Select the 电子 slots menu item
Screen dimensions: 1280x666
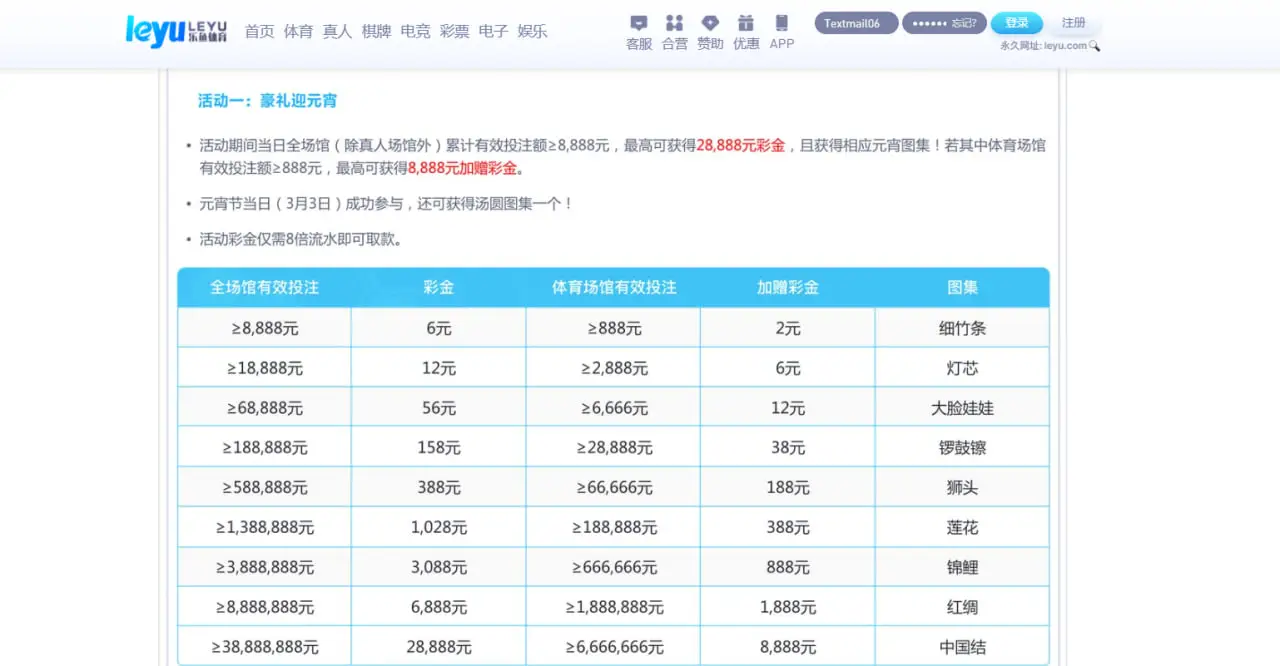tap(493, 31)
